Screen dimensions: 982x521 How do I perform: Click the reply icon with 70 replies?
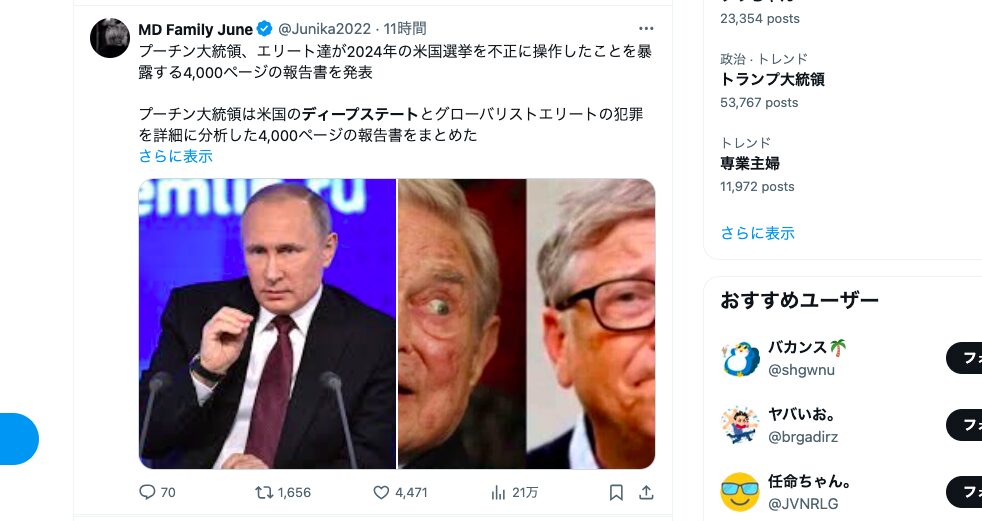pos(147,492)
